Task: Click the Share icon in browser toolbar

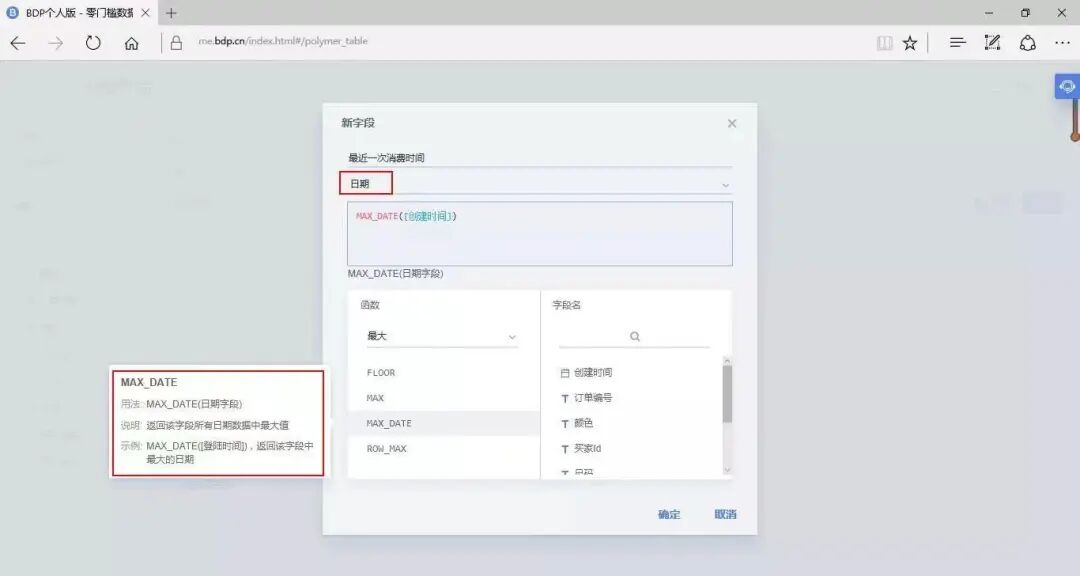Action: (x=1026, y=42)
